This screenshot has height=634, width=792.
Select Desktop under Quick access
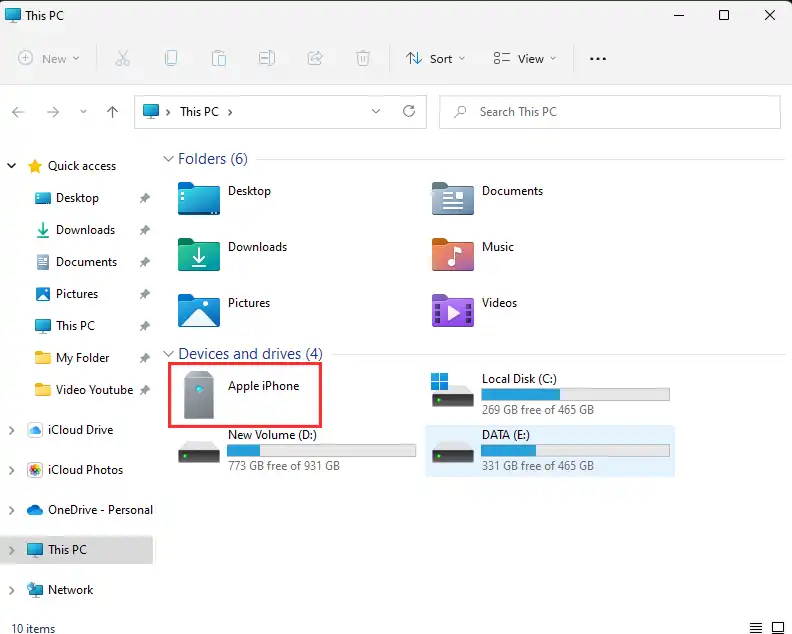pos(77,198)
